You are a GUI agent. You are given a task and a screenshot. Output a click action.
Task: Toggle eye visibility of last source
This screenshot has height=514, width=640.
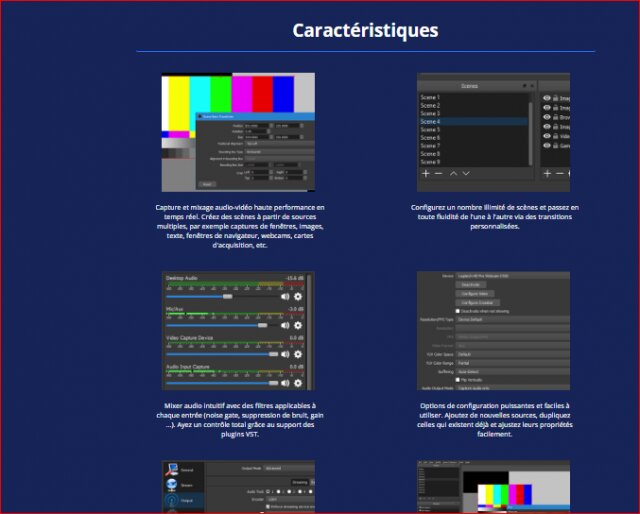pos(547,145)
